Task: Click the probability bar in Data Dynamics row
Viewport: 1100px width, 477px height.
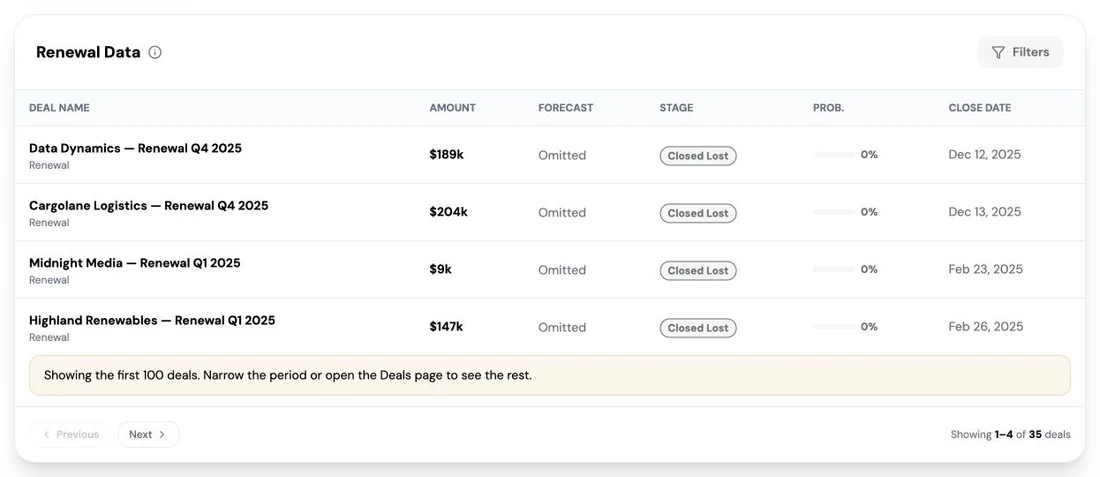Action: point(833,155)
